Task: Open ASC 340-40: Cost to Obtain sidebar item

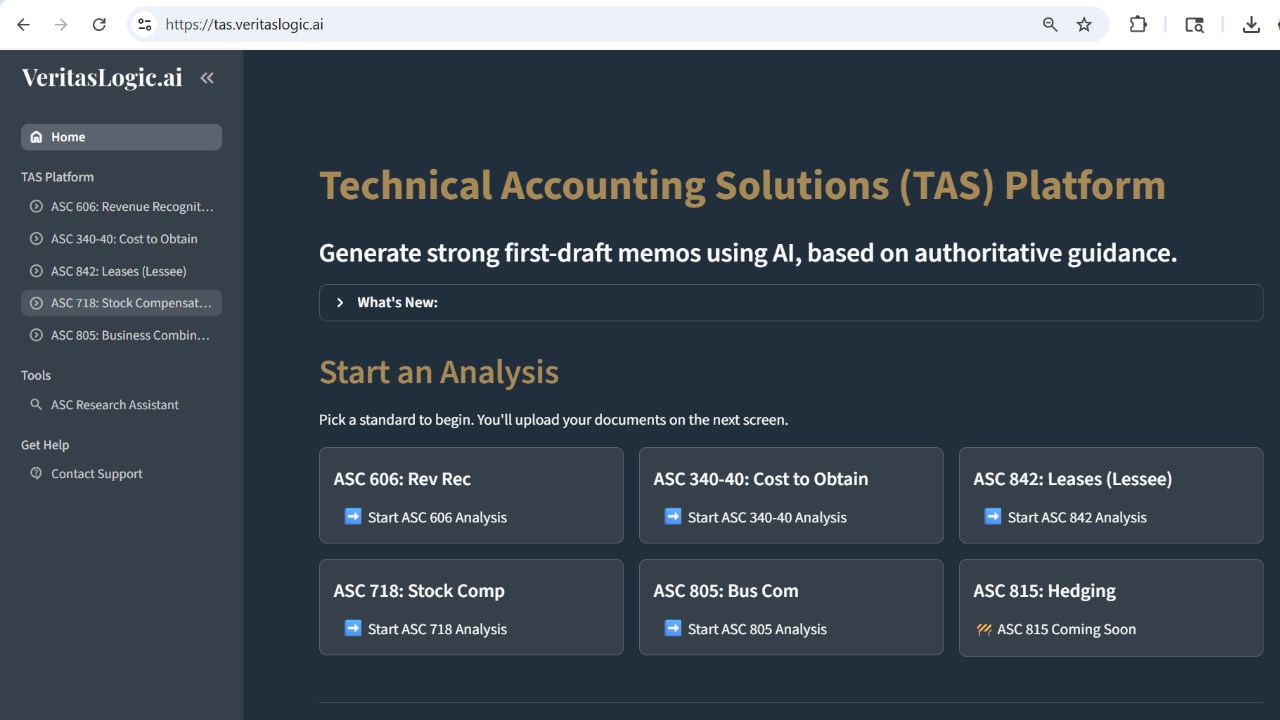Action: click(x=121, y=239)
